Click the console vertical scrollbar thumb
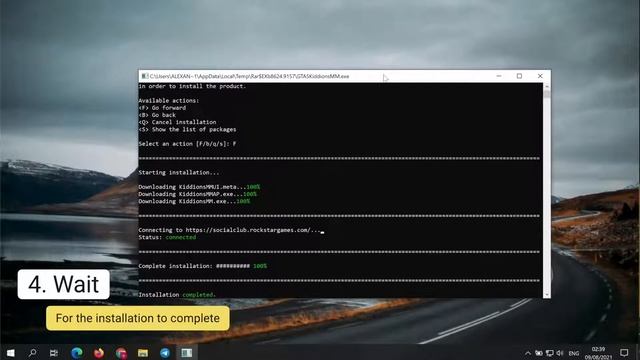The image size is (640, 360). (x=547, y=94)
